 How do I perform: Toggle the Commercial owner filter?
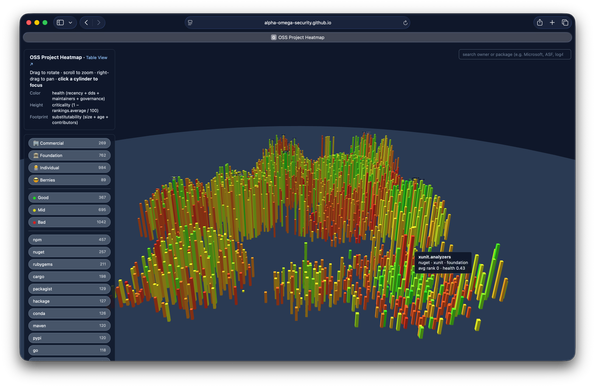click(69, 143)
